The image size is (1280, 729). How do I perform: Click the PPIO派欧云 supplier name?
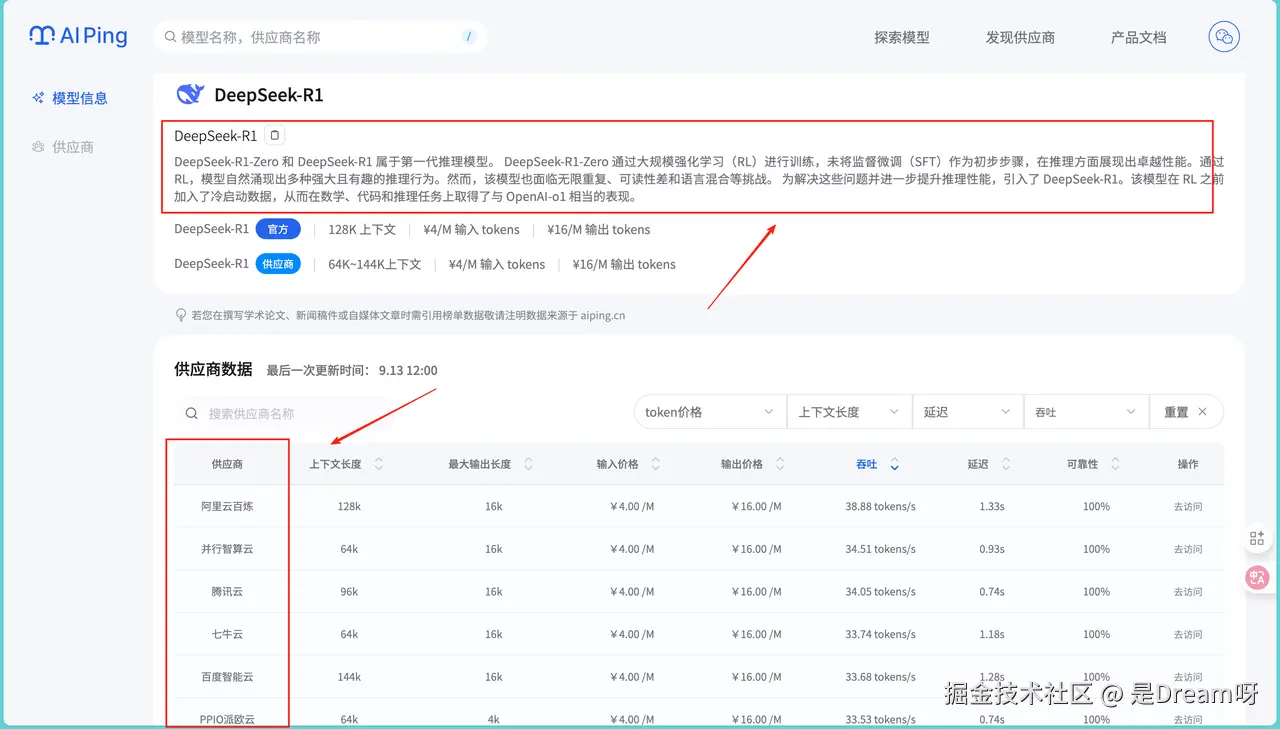click(x=227, y=719)
